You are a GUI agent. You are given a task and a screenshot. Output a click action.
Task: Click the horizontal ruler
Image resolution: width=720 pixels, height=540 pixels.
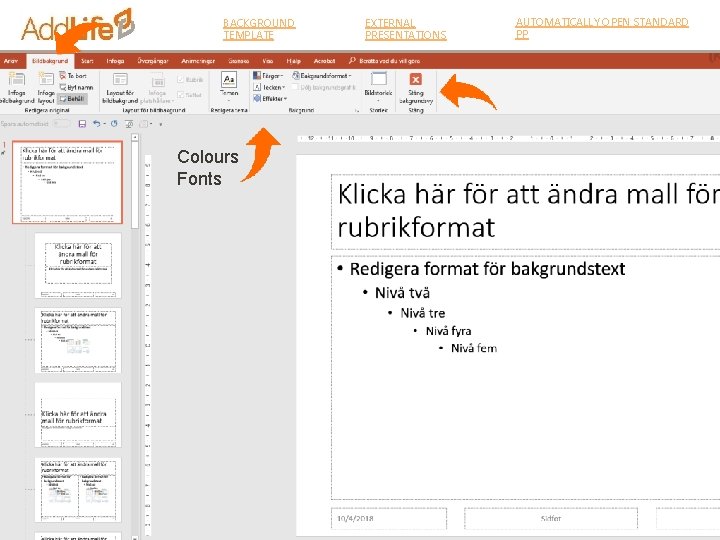508,138
